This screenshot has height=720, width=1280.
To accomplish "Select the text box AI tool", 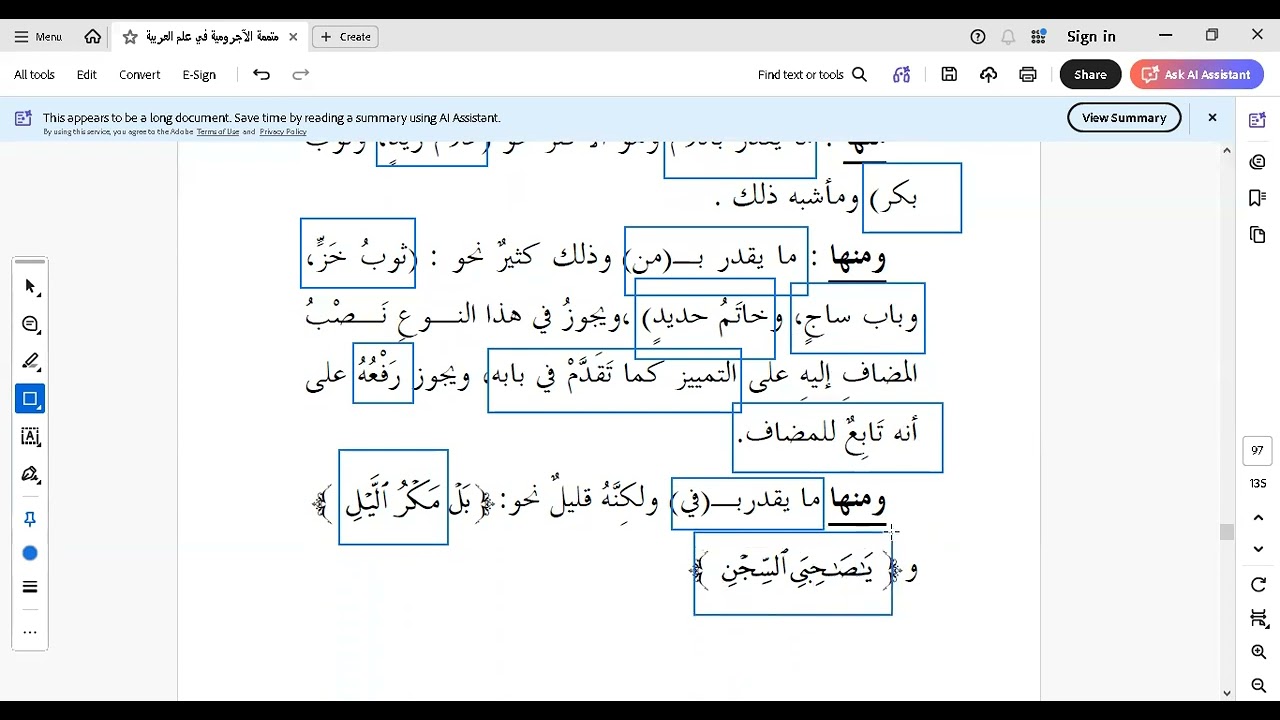I will tap(30, 437).
